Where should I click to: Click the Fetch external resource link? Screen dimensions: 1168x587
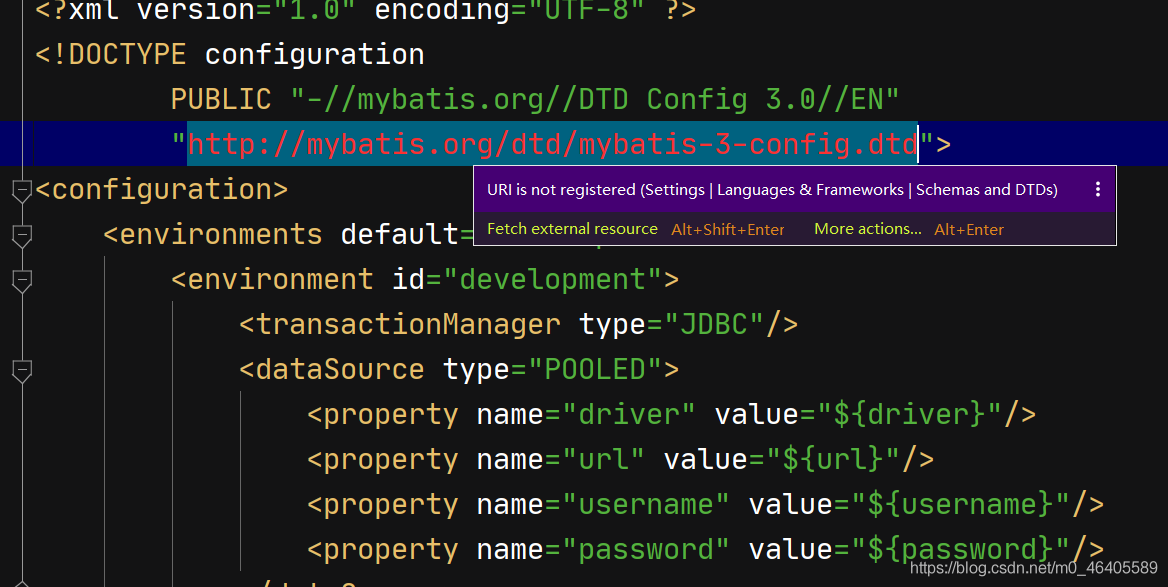point(572,229)
